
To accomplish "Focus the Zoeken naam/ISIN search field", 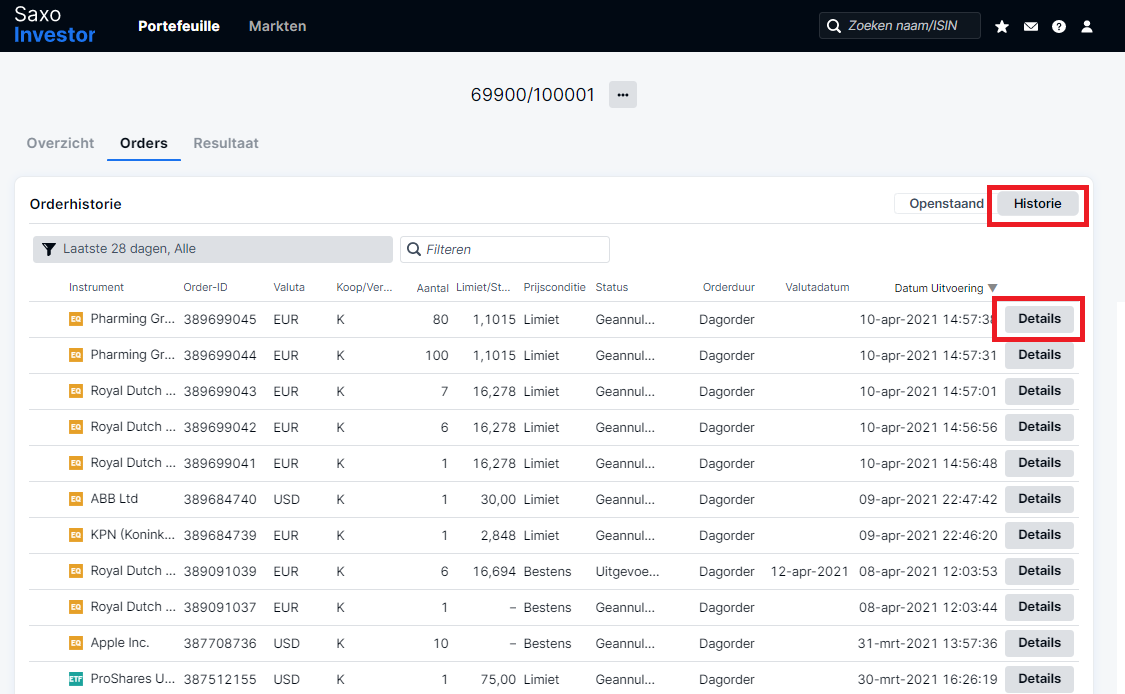I will point(900,26).
